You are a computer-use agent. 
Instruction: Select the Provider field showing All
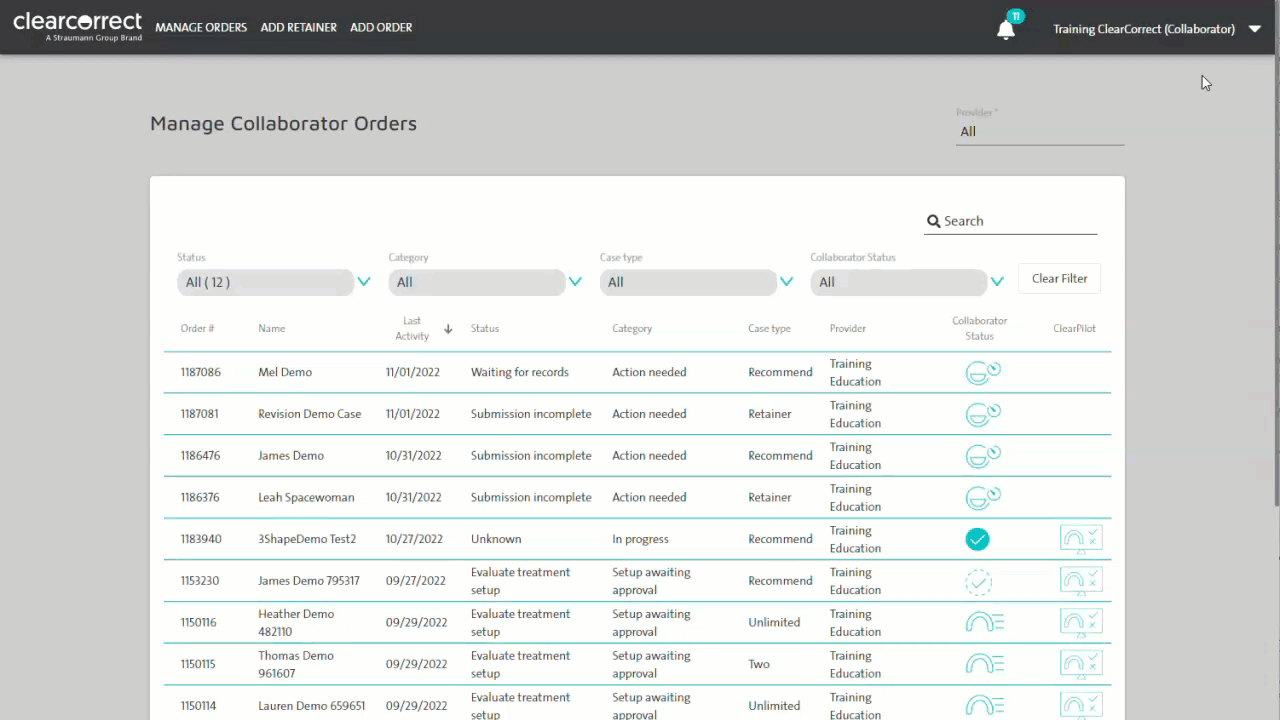(1040, 131)
